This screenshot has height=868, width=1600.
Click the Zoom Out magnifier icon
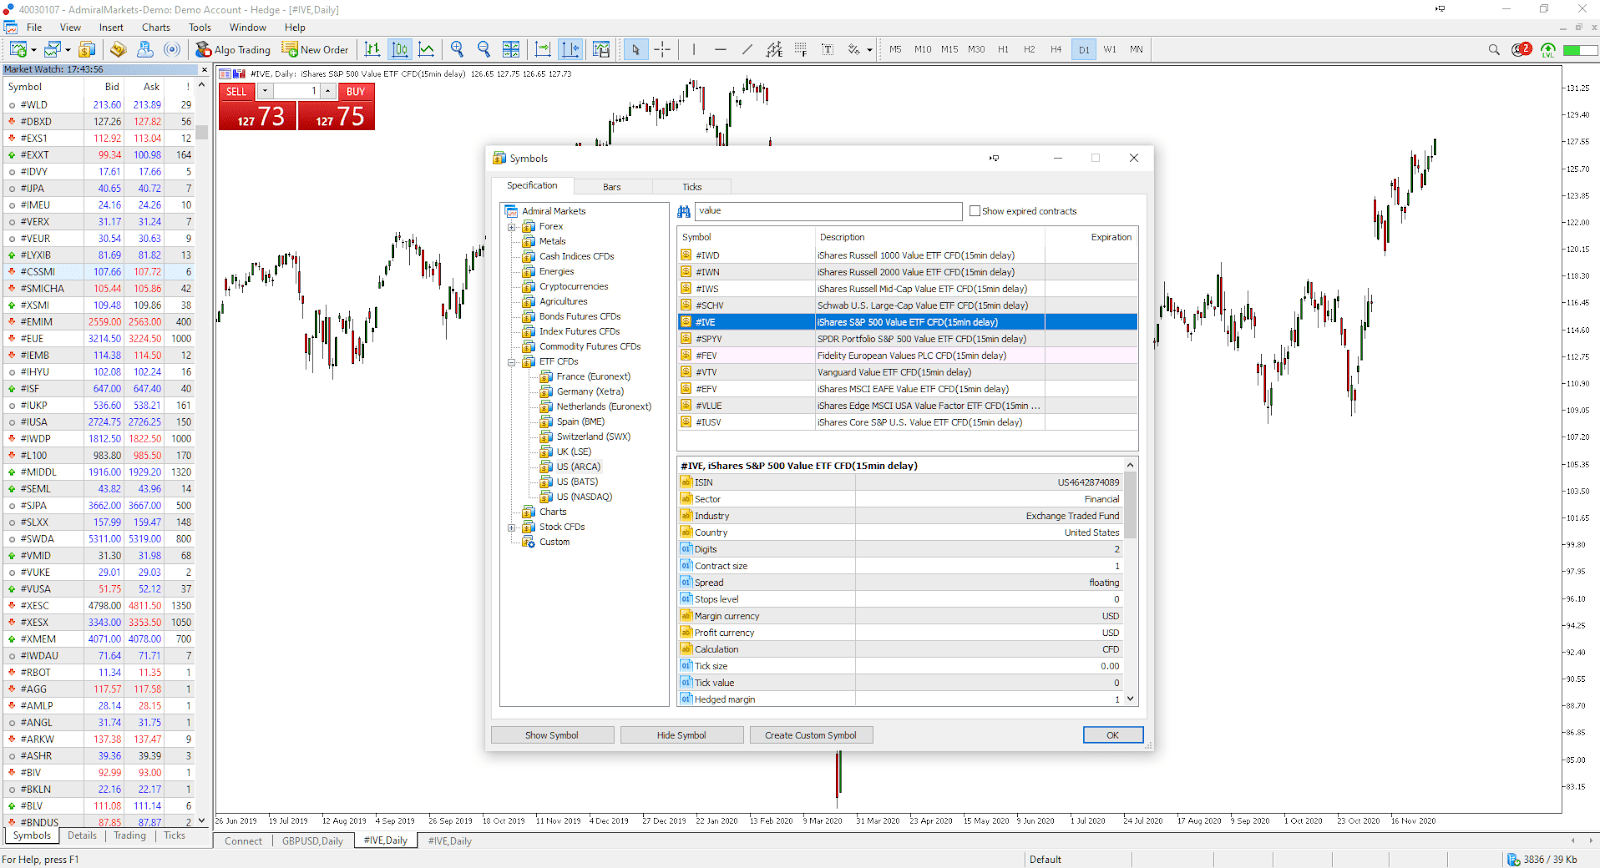coord(484,49)
